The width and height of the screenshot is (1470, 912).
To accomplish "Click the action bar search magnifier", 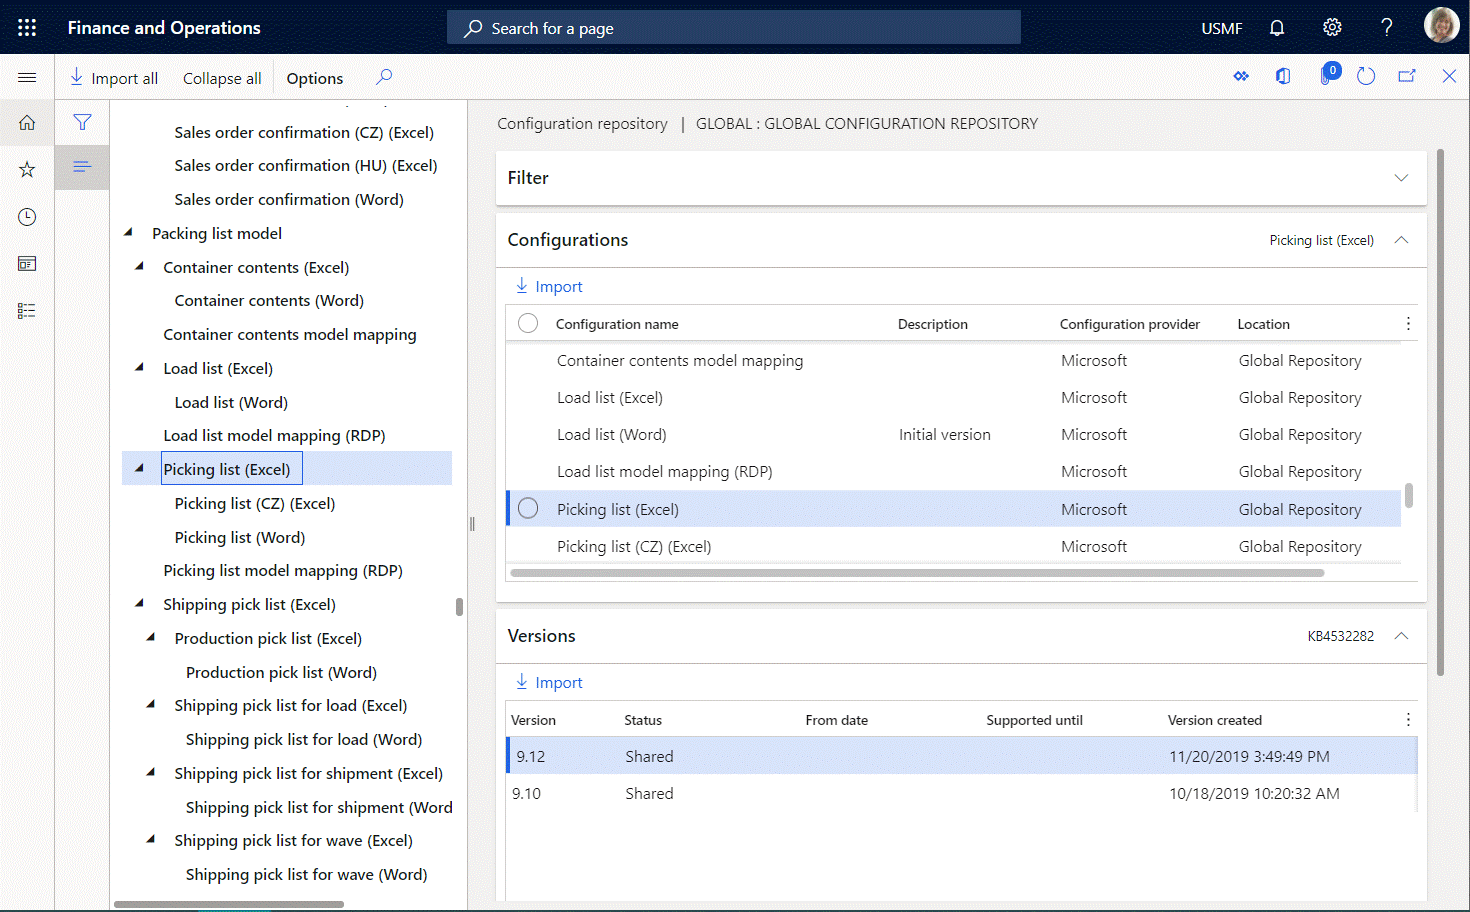I will point(384,77).
